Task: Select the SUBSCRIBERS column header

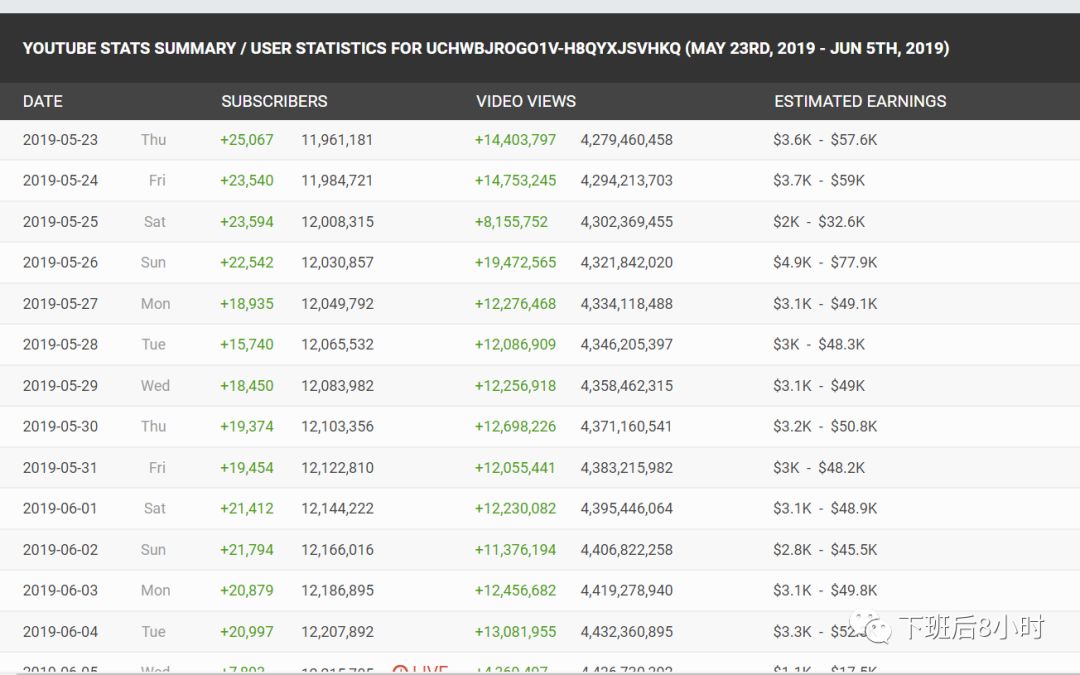Action: [274, 101]
